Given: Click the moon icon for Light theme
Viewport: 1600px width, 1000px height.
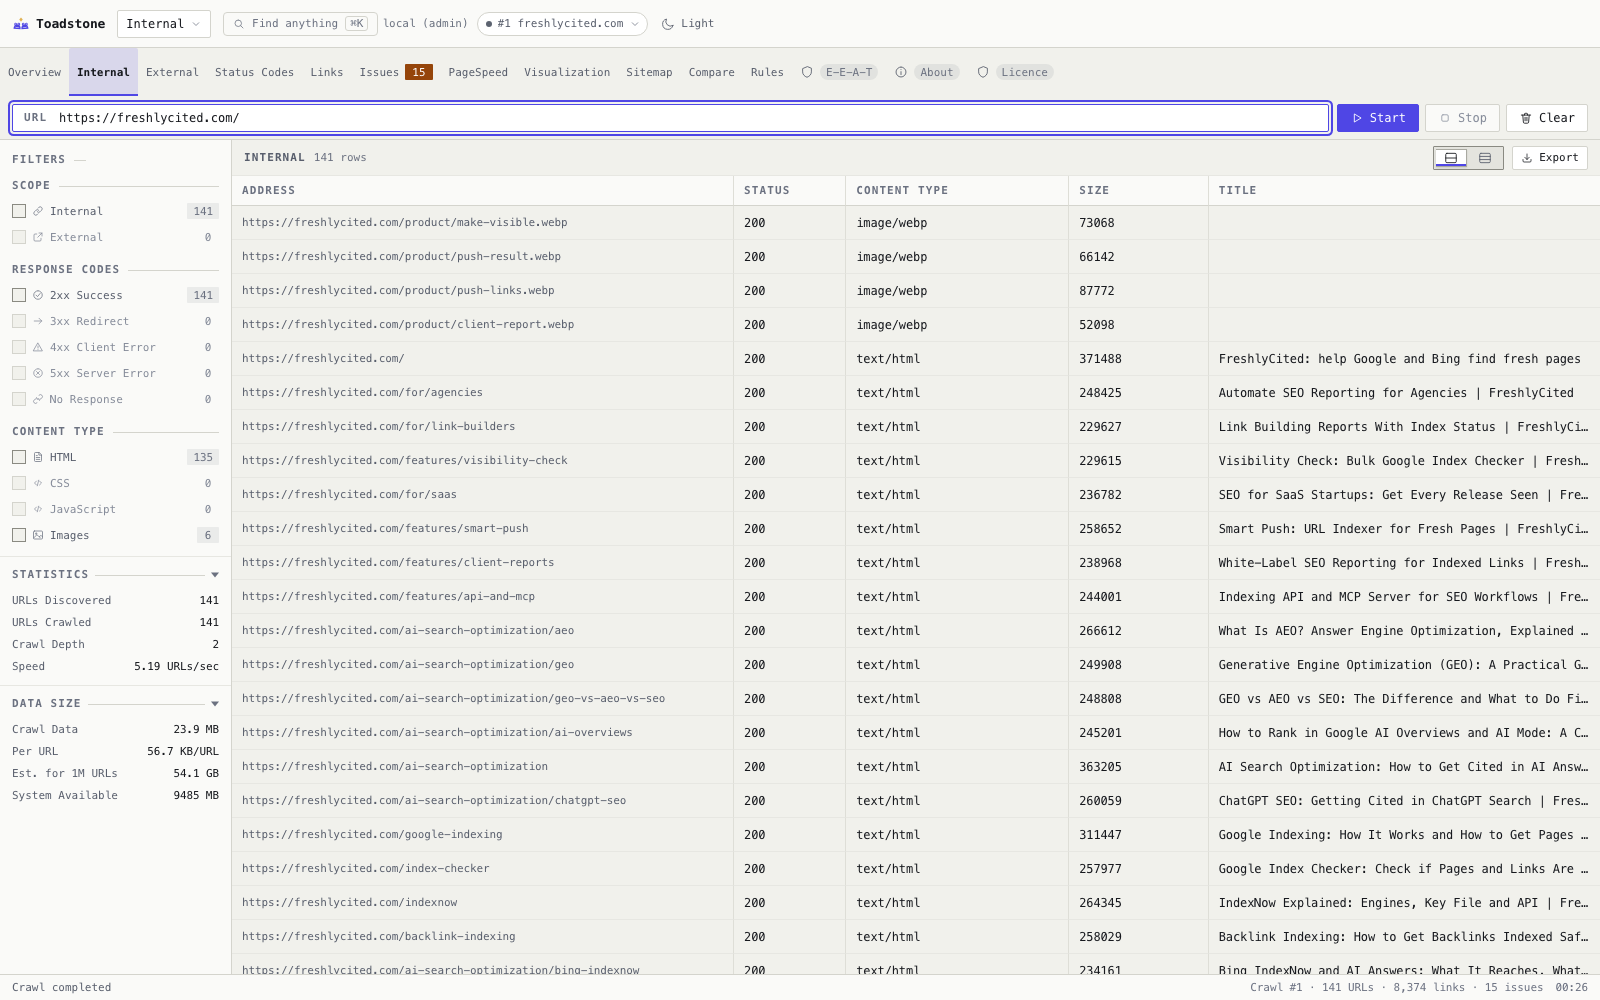Looking at the screenshot, I should coord(668,24).
